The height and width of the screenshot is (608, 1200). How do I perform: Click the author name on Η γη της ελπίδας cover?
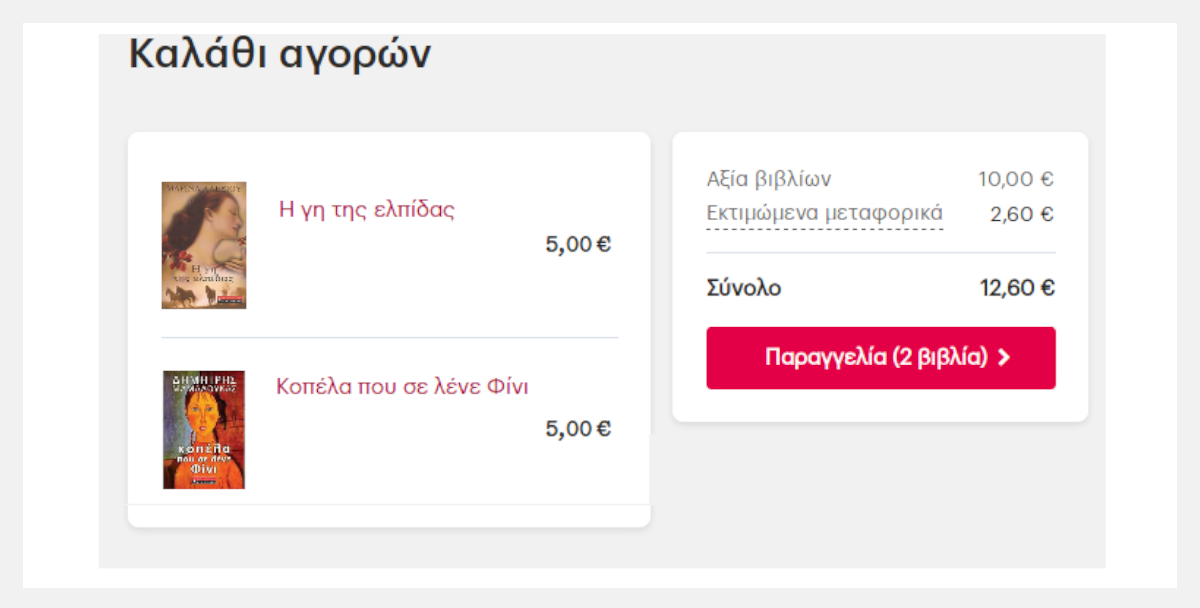tap(204, 187)
